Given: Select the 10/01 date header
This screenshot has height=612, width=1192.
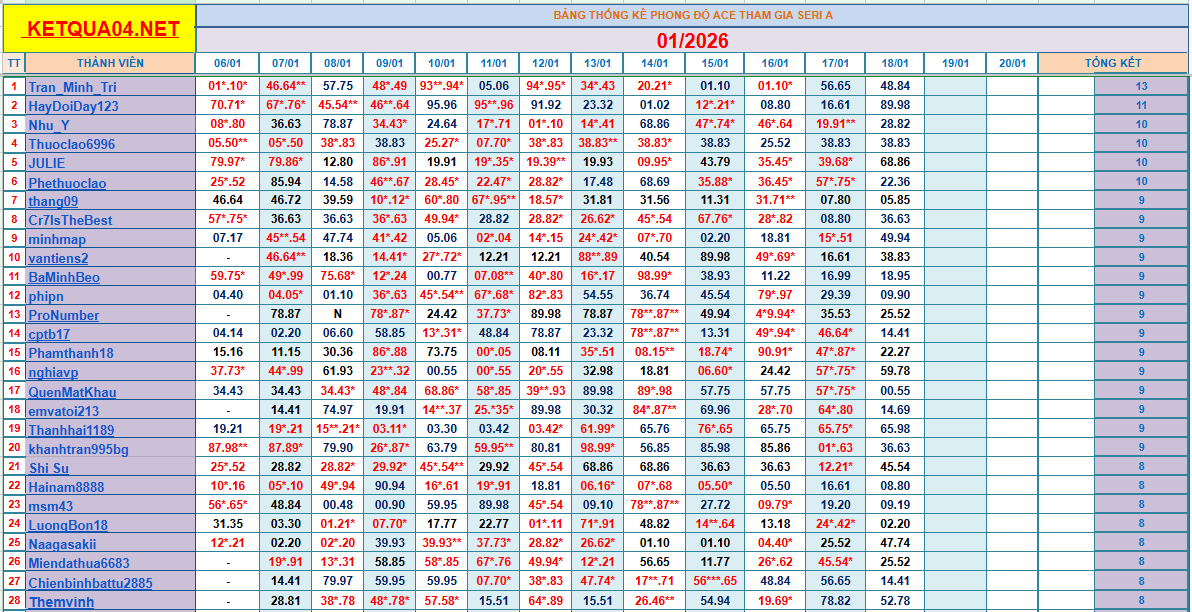Looking at the screenshot, I should [442, 64].
